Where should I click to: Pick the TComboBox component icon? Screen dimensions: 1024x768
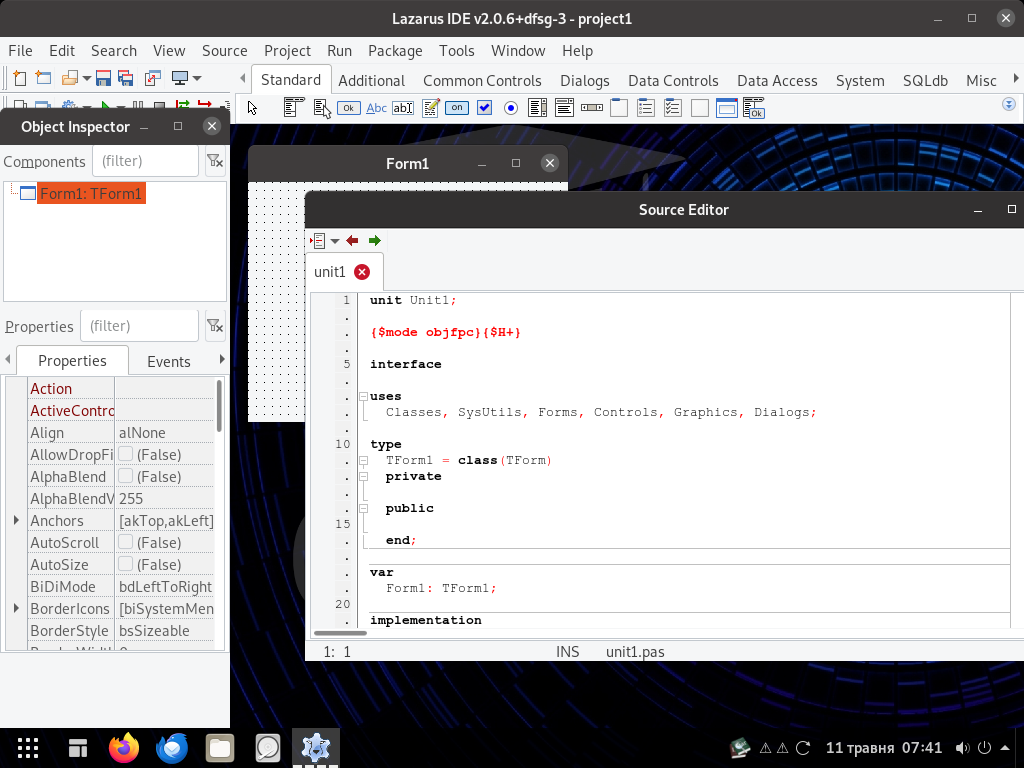click(x=564, y=108)
